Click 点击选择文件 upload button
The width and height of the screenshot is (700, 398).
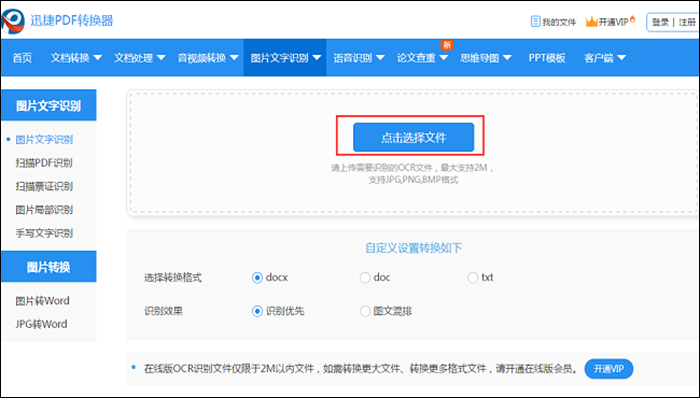[x=413, y=137]
